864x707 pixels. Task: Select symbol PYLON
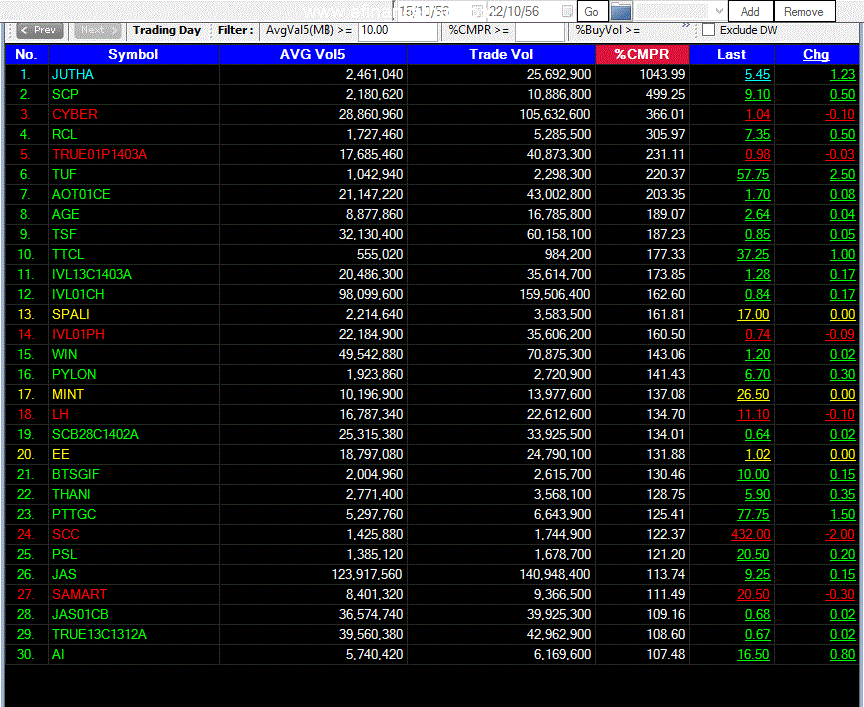click(74, 375)
